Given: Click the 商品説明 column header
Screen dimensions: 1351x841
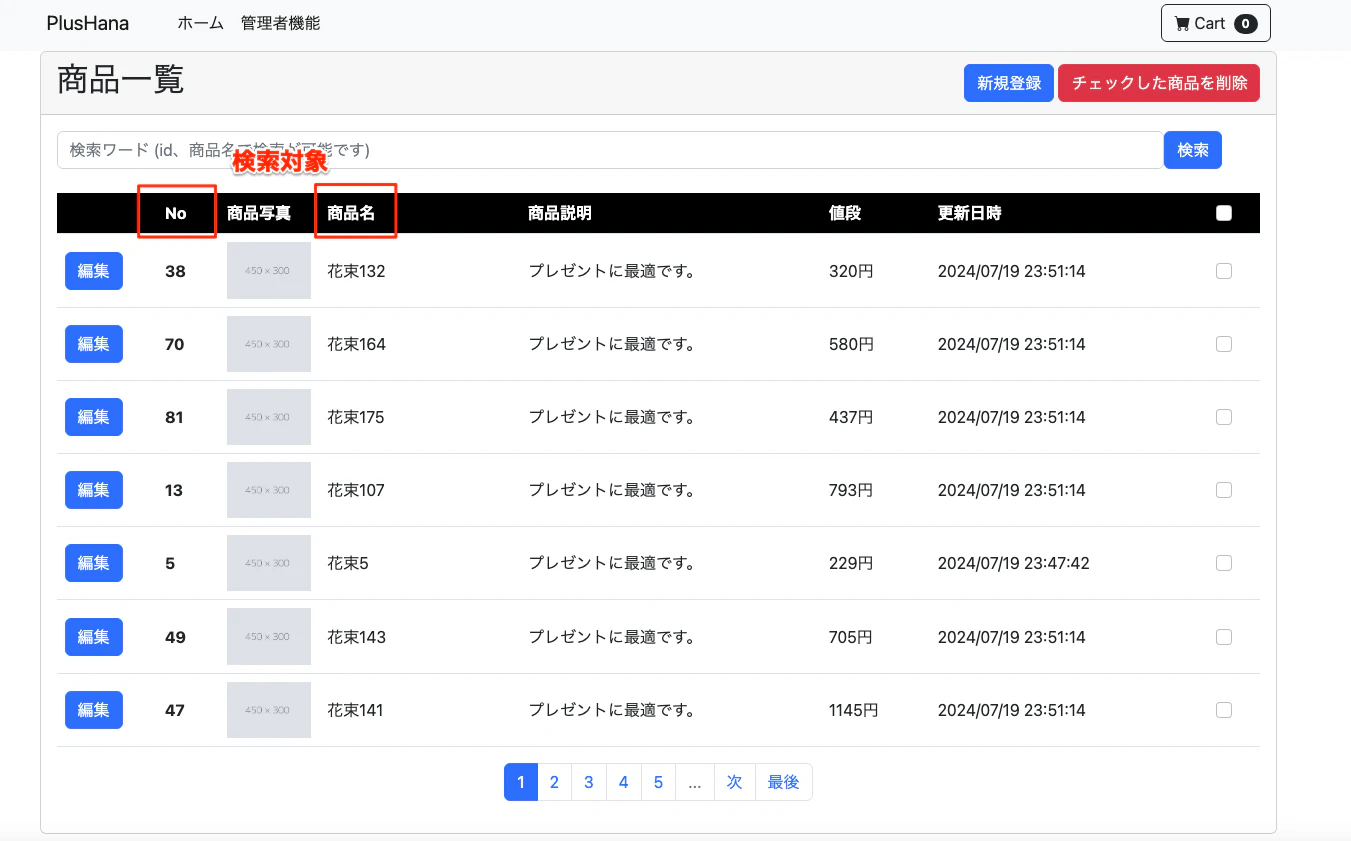Looking at the screenshot, I should click(x=560, y=213).
